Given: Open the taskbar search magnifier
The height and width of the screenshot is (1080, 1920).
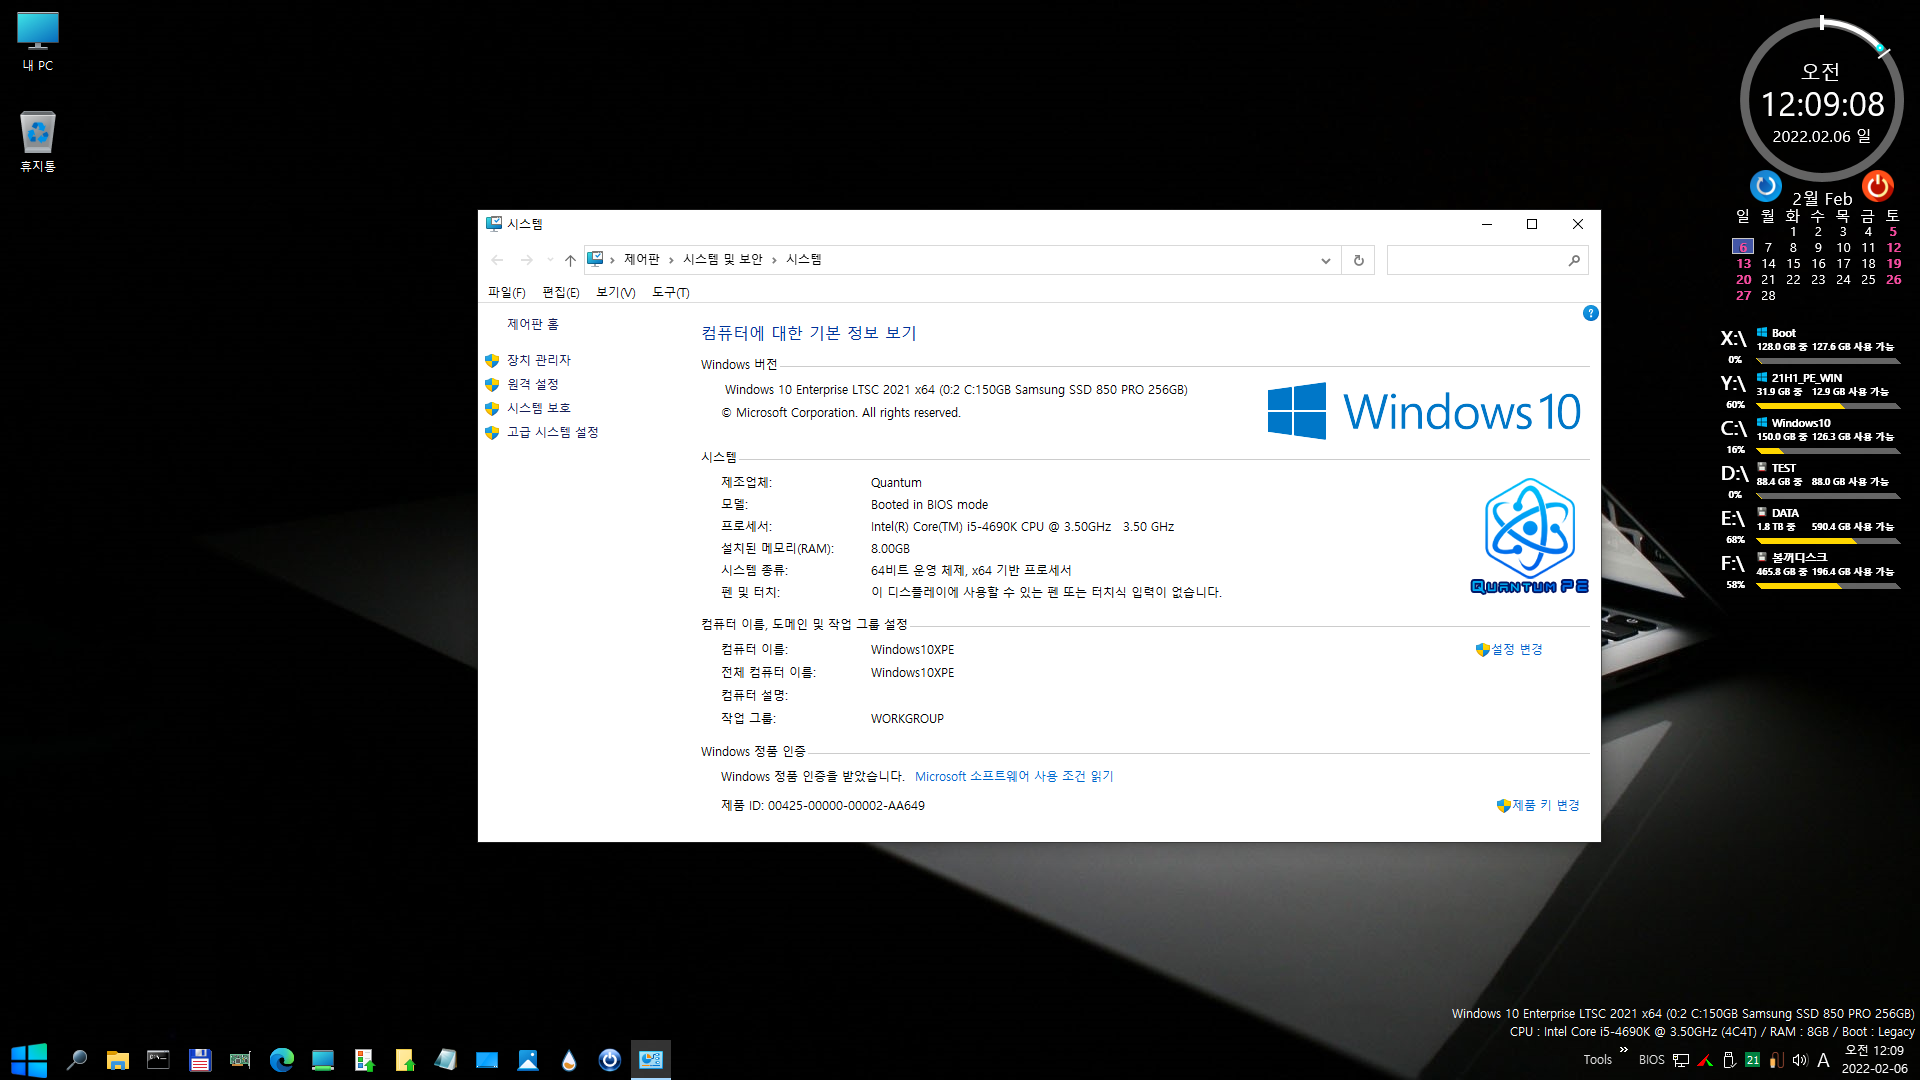Looking at the screenshot, I should 76,1060.
